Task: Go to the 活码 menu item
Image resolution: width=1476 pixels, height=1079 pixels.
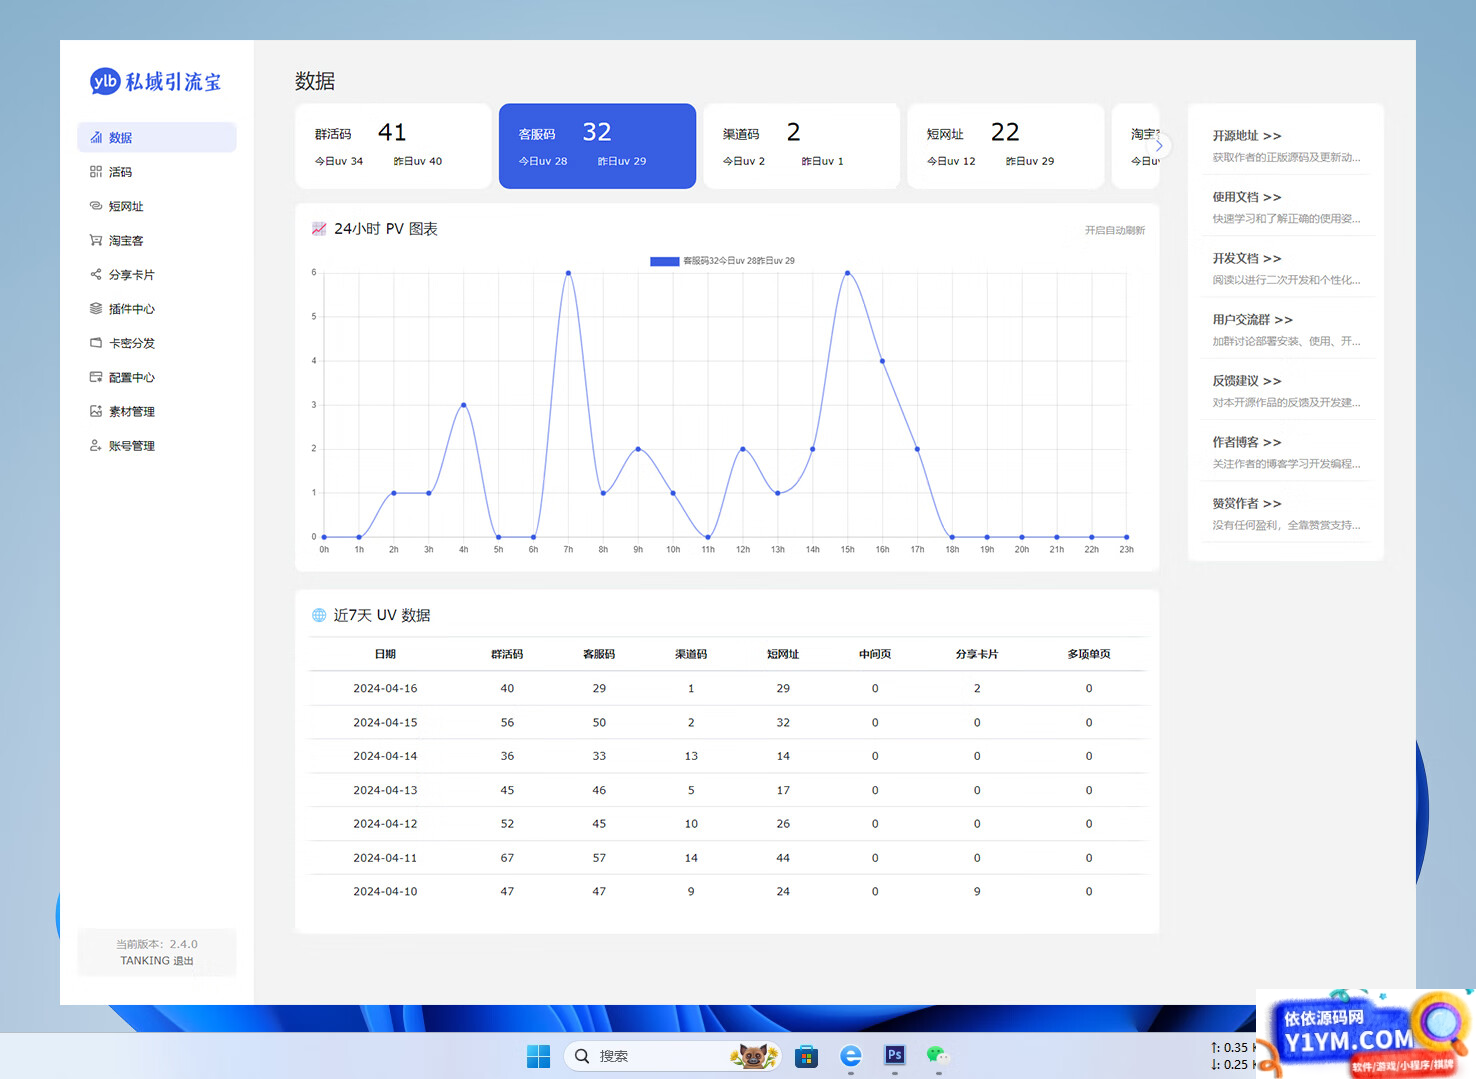Action: coord(157,172)
